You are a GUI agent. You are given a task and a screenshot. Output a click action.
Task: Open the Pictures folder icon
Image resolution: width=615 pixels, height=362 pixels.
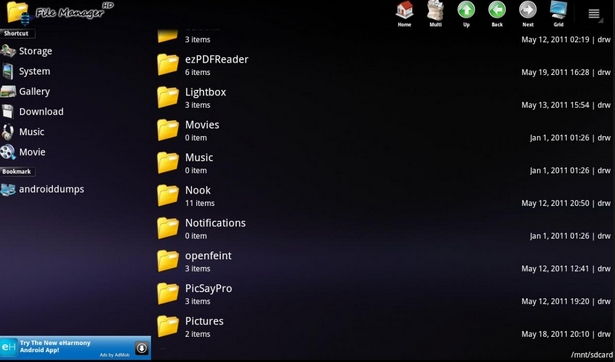(168, 326)
